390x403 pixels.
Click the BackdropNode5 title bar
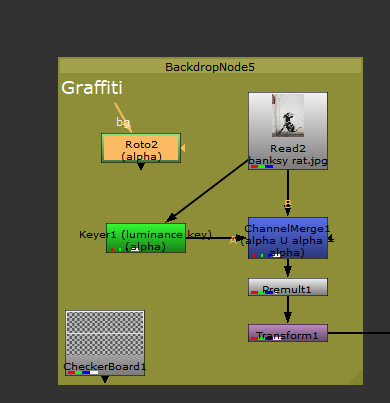210,67
